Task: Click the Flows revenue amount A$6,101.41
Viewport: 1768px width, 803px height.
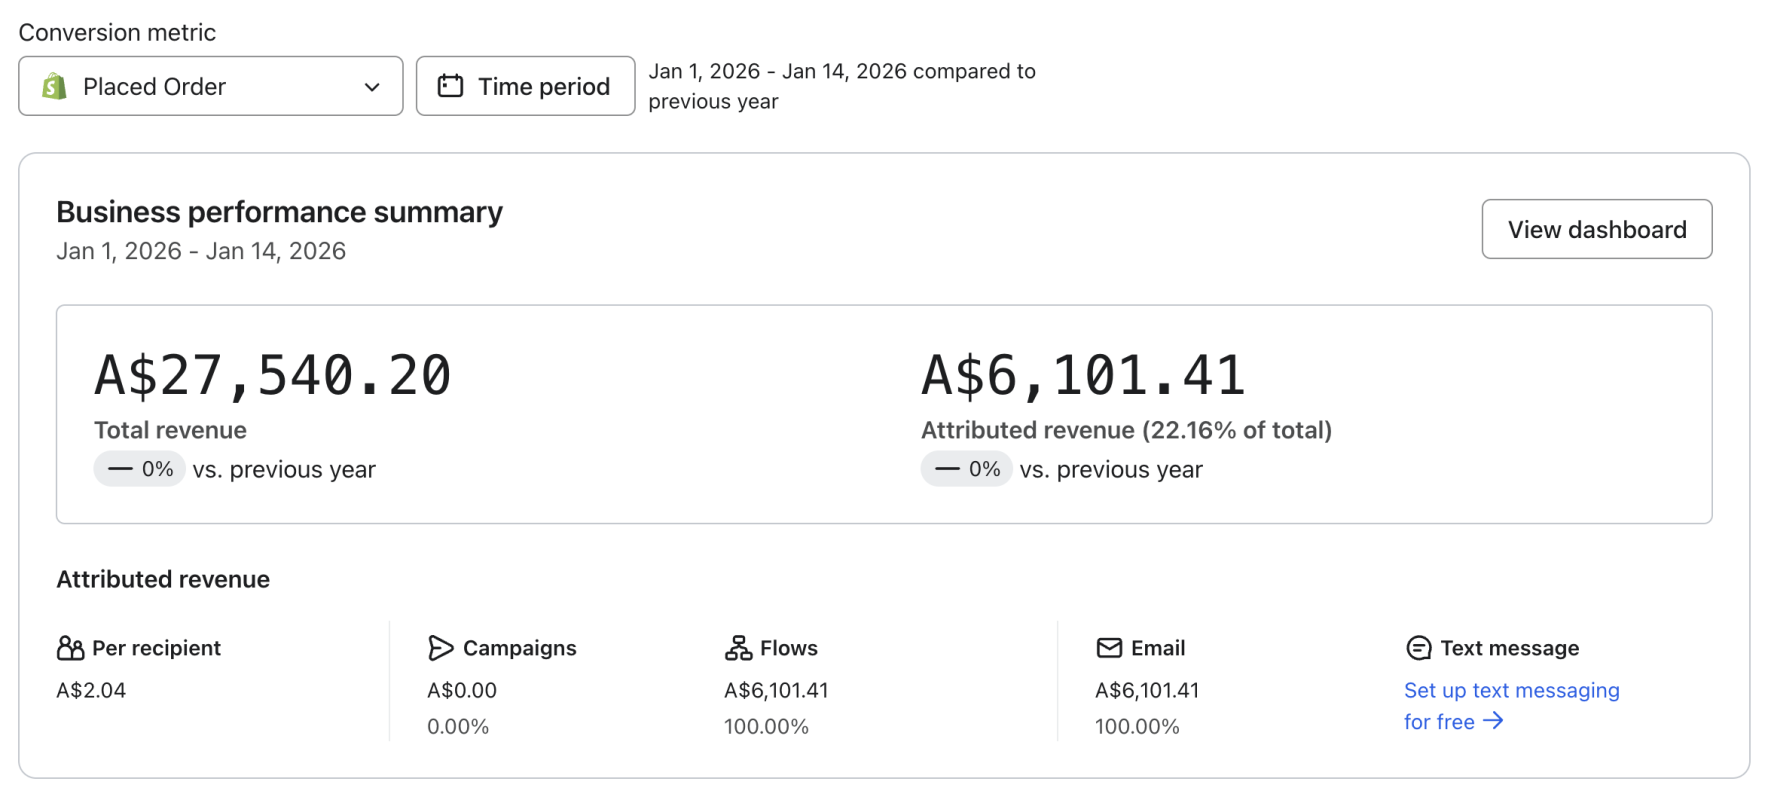Action: point(776,690)
